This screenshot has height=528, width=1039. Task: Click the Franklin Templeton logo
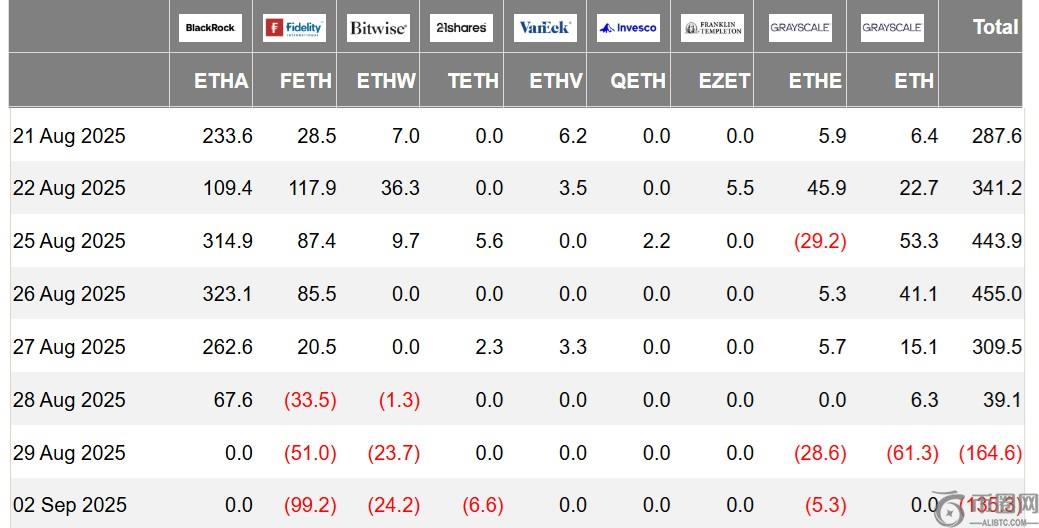[712, 28]
